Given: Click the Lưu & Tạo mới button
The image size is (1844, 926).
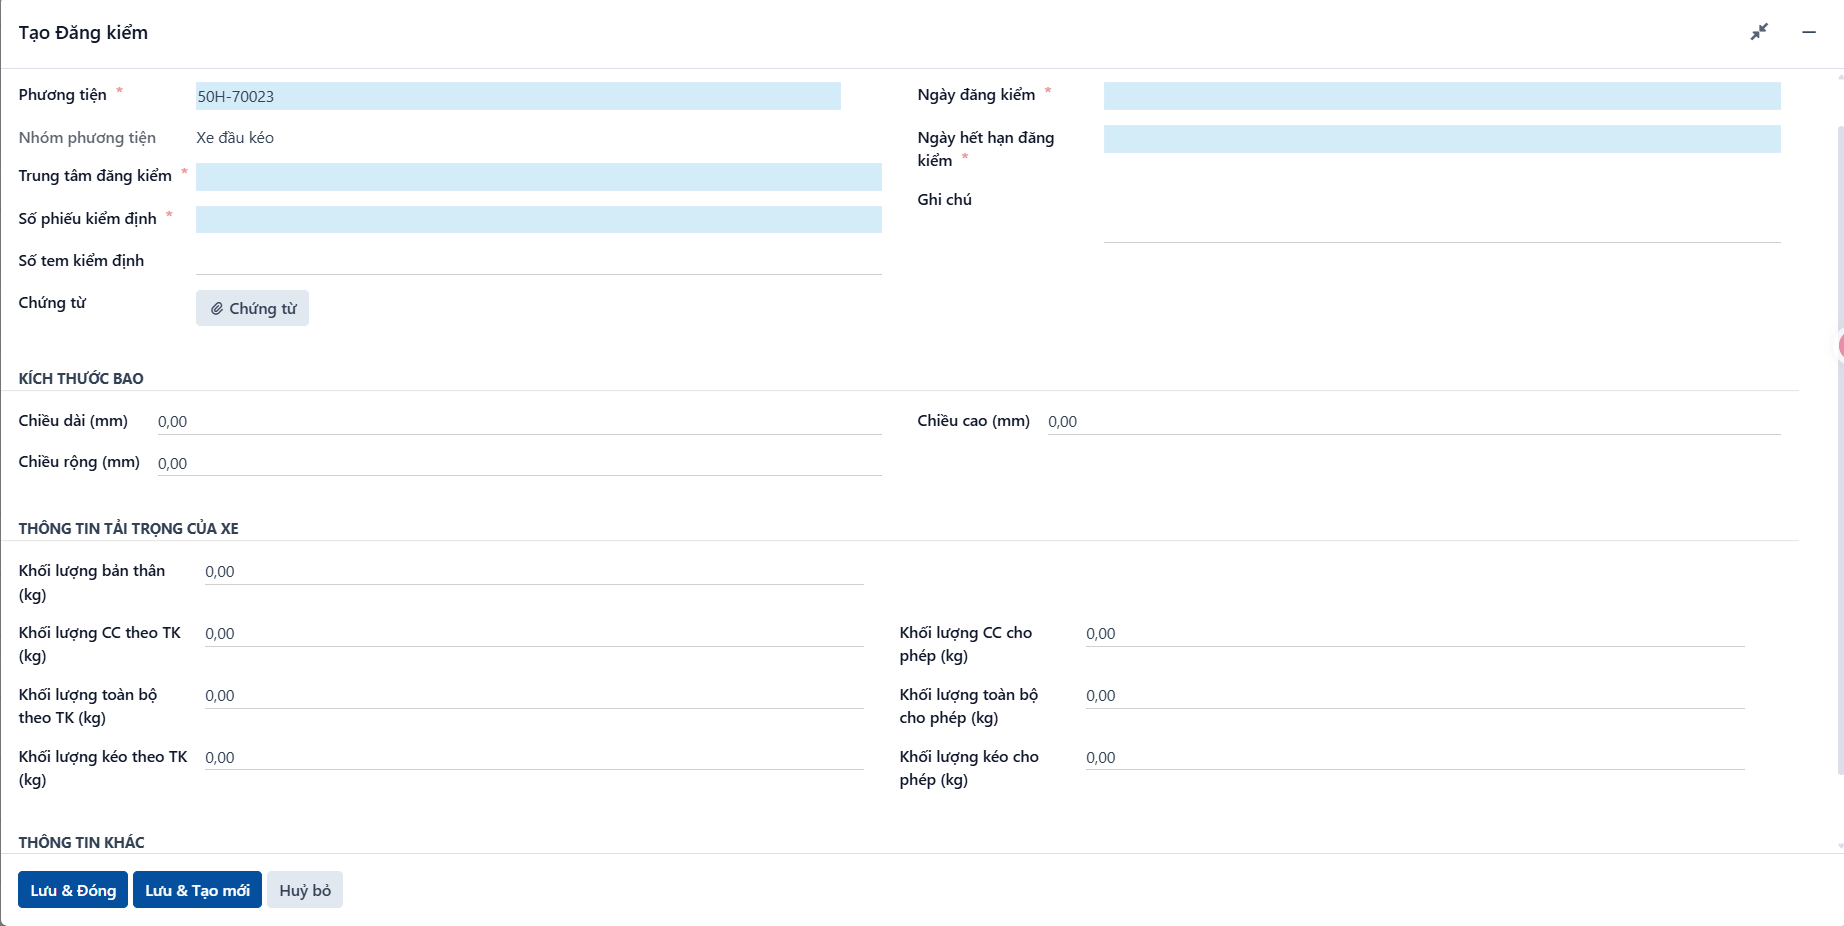Looking at the screenshot, I should pos(197,890).
